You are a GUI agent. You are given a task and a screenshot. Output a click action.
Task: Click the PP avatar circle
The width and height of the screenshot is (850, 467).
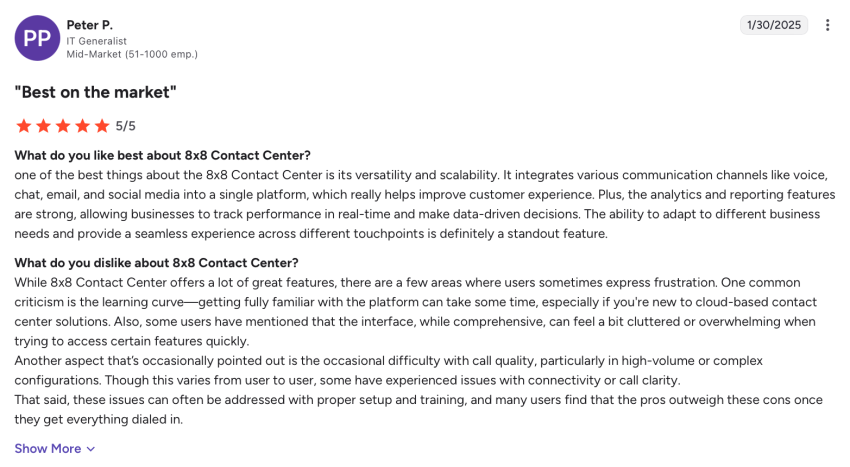click(x=37, y=38)
